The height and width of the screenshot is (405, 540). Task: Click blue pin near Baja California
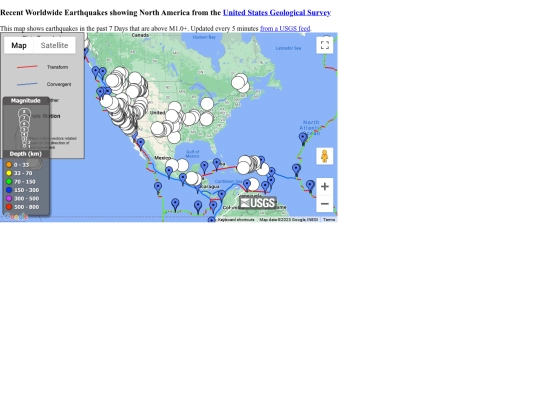[141, 144]
